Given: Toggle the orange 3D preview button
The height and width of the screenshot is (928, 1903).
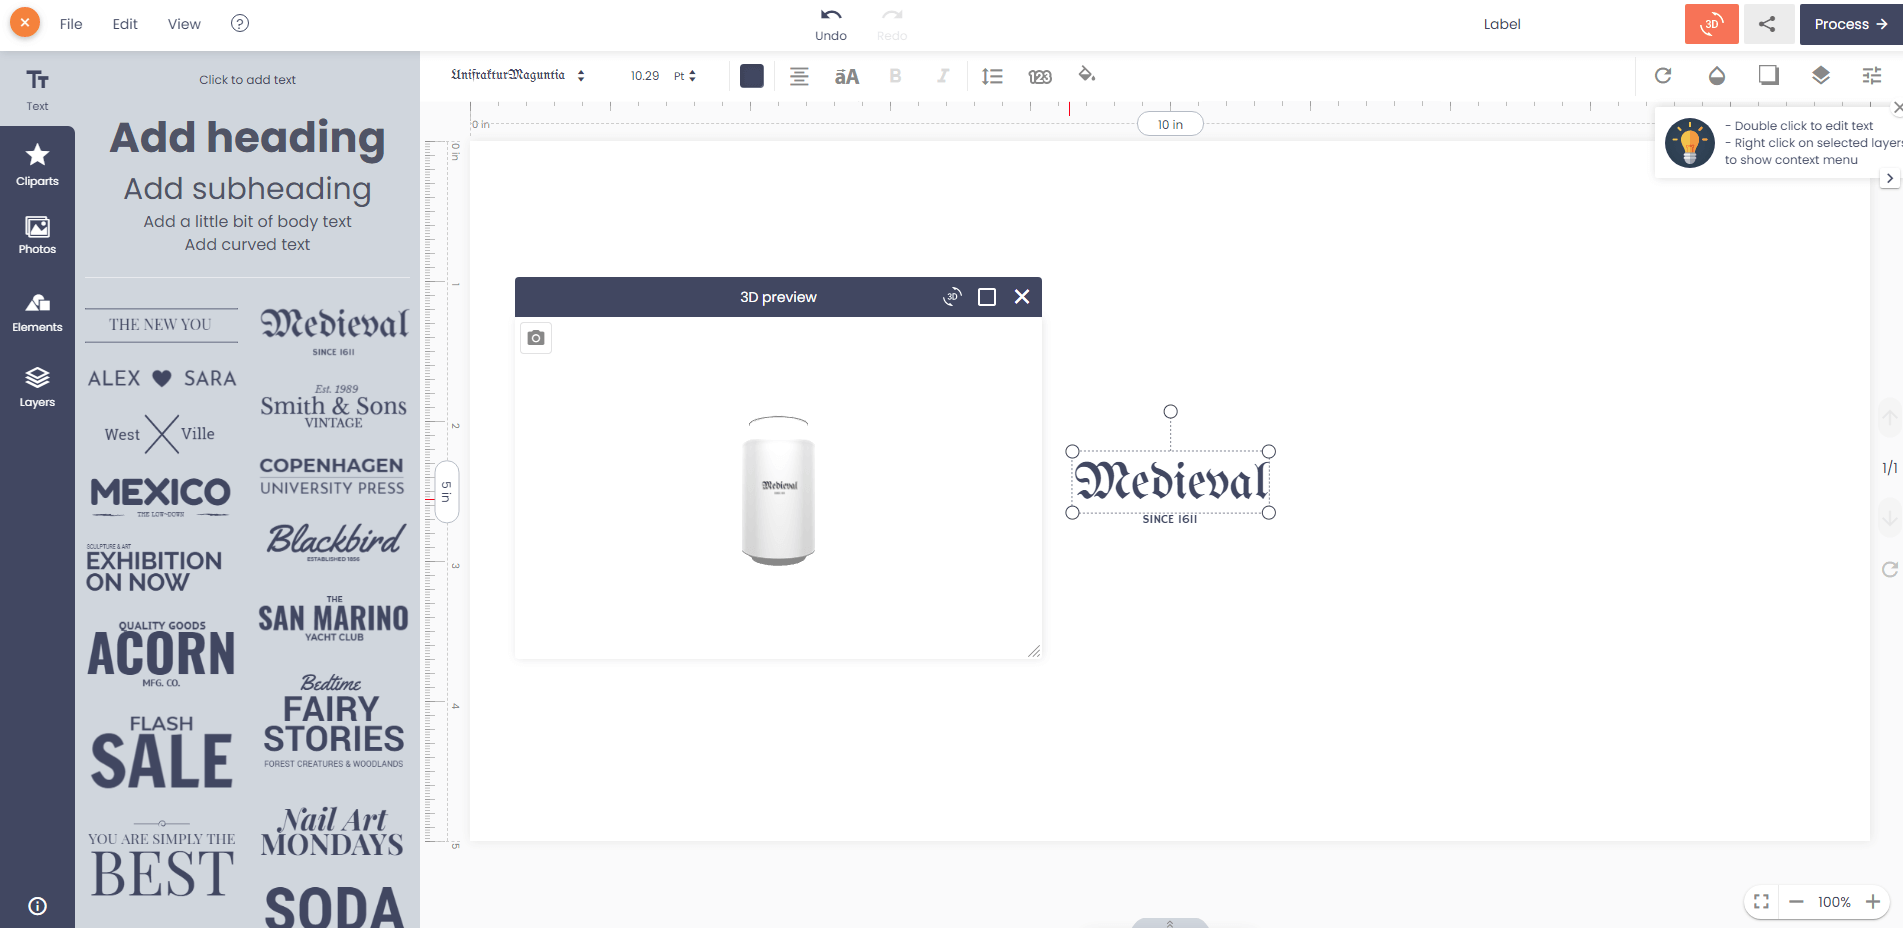Looking at the screenshot, I should (x=1711, y=24).
